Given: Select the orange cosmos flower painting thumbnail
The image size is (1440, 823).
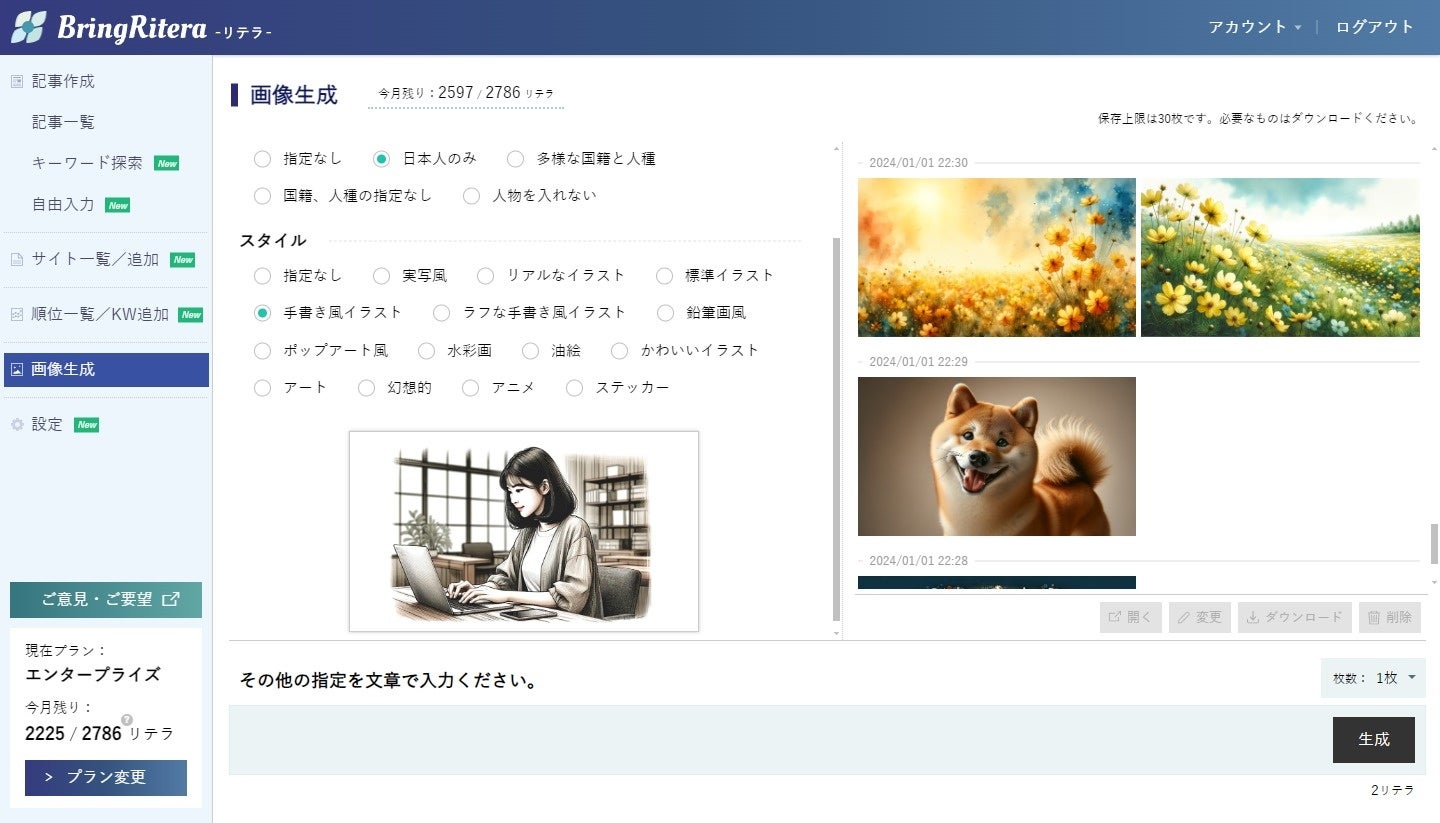Looking at the screenshot, I should point(997,257).
